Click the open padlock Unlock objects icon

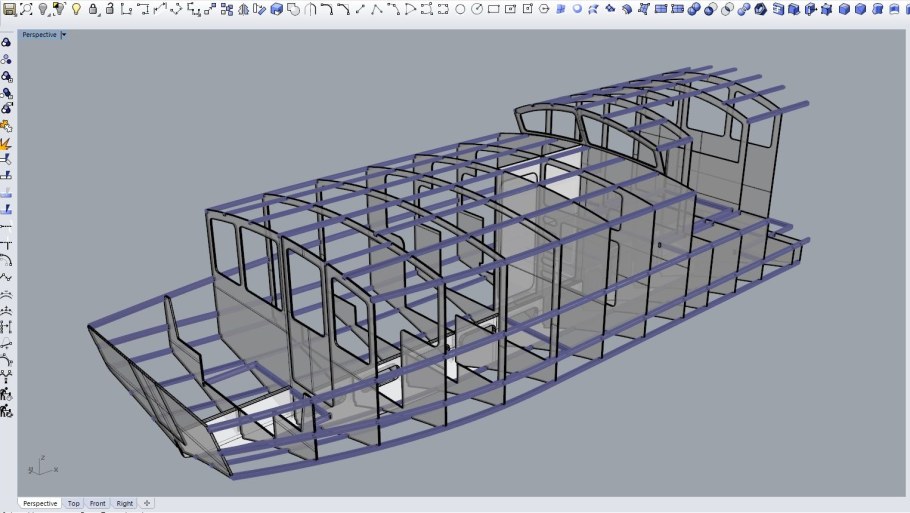109,9
